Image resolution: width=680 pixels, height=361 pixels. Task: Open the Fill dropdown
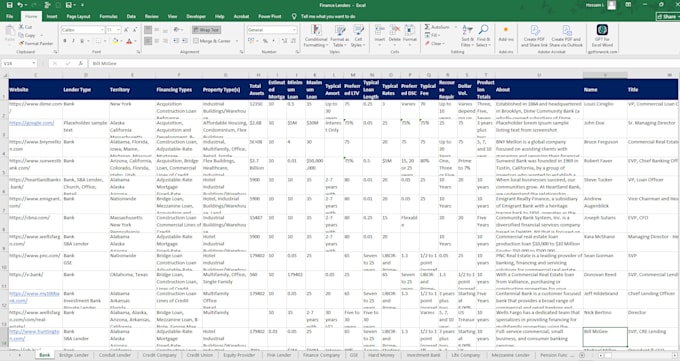pos(432,35)
